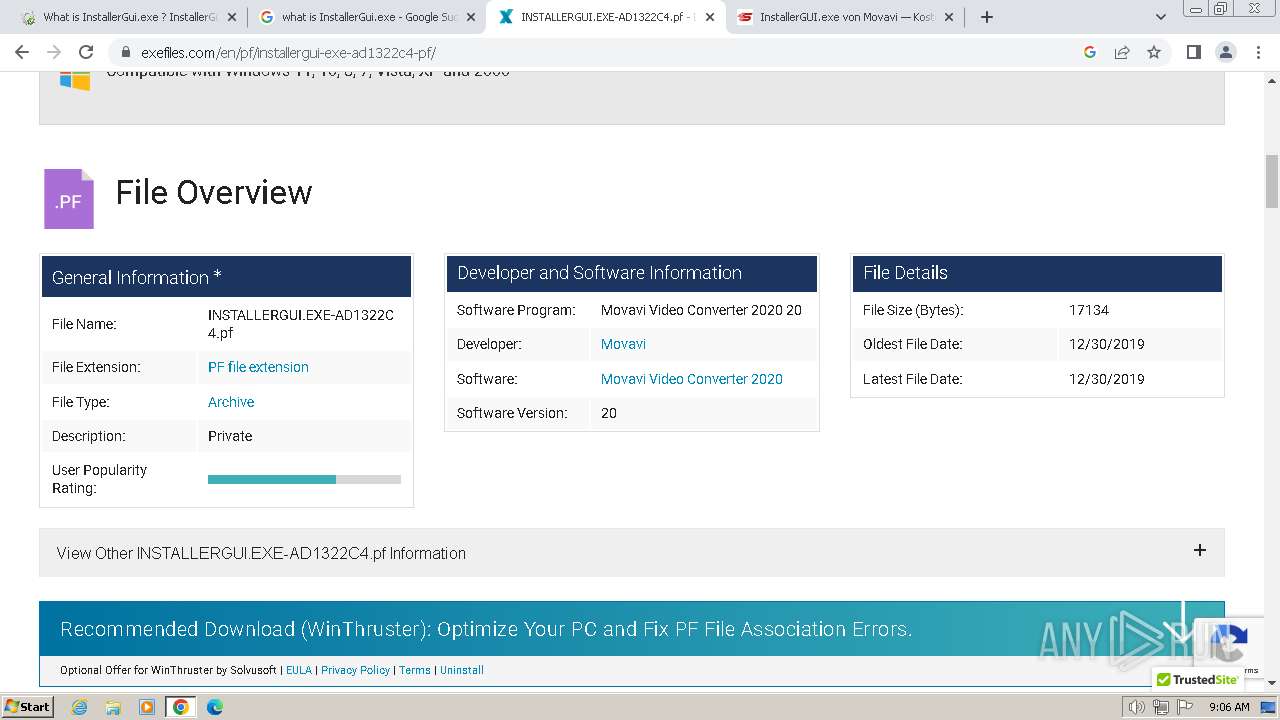
Task: Open Action Center flag icon
Action: tap(1185, 707)
